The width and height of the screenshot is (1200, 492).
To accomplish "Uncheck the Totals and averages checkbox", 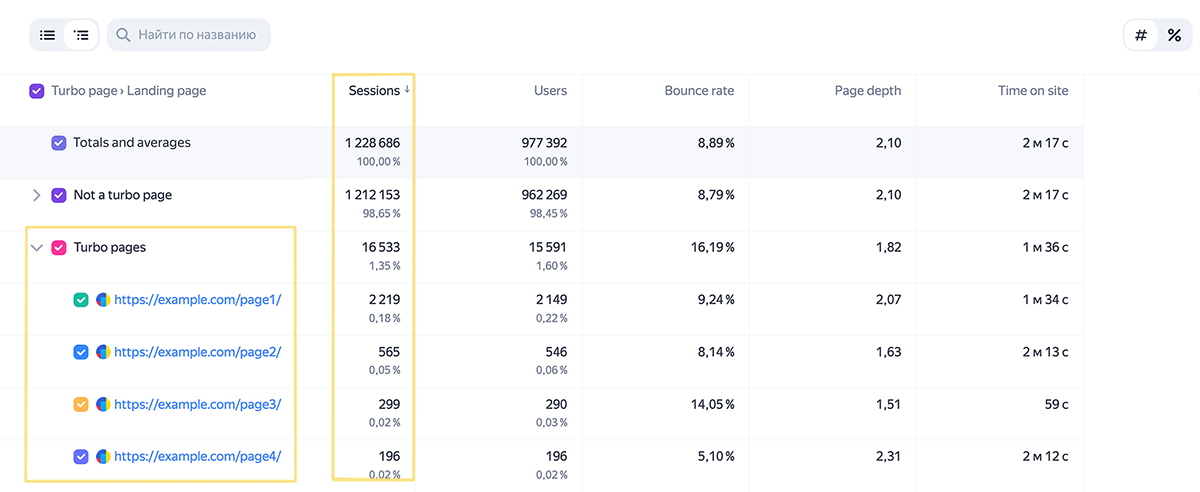I will (x=59, y=143).
